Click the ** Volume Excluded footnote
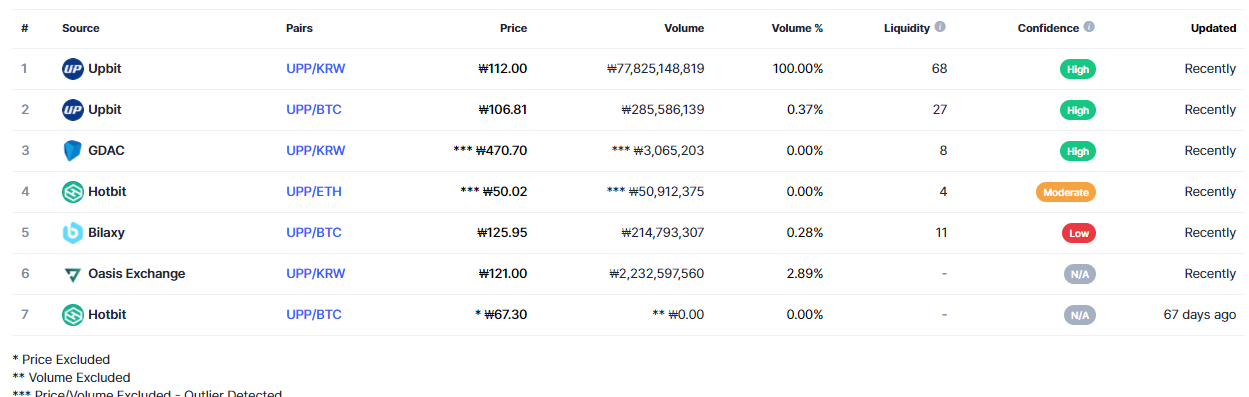Image resolution: width=1249 pixels, height=397 pixels. (x=71, y=378)
